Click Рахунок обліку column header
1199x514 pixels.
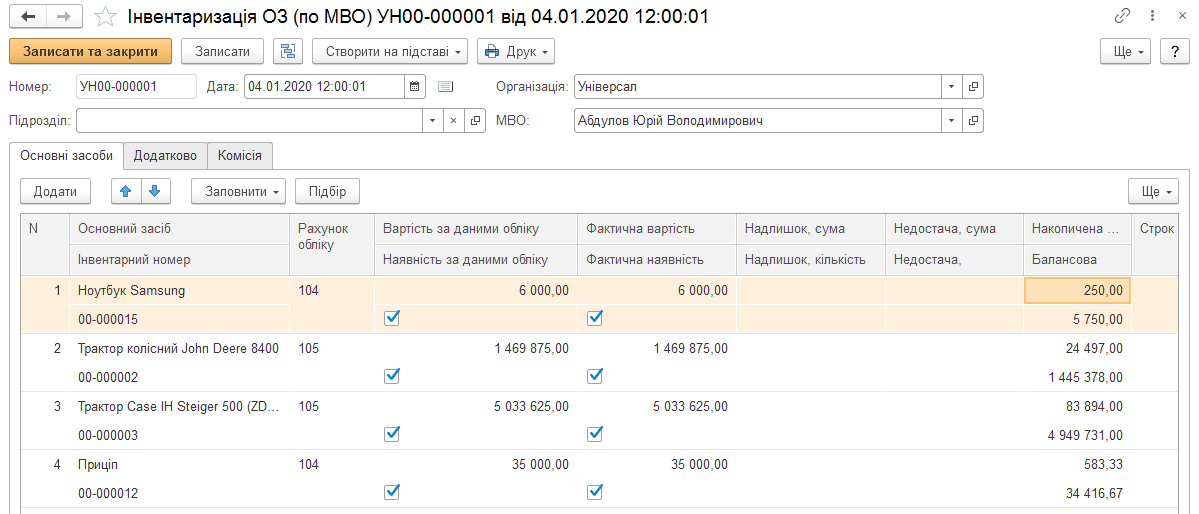[332, 244]
